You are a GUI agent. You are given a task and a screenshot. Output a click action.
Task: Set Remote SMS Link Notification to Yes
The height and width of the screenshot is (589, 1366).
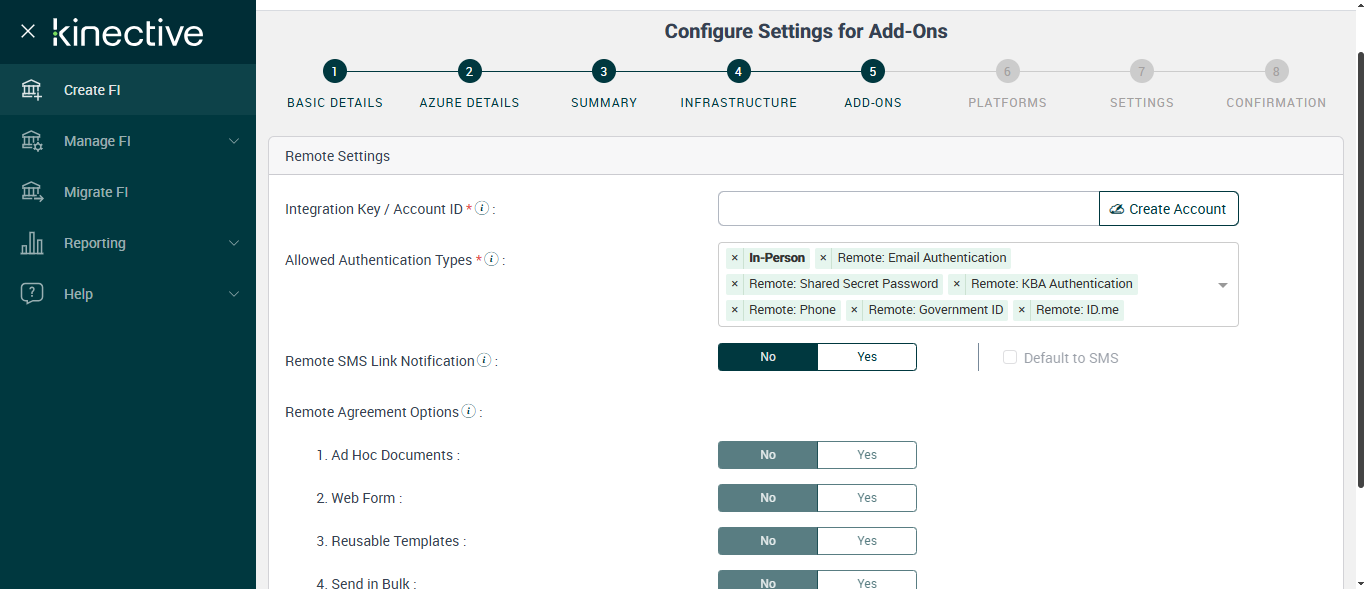[x=866, y=357]
